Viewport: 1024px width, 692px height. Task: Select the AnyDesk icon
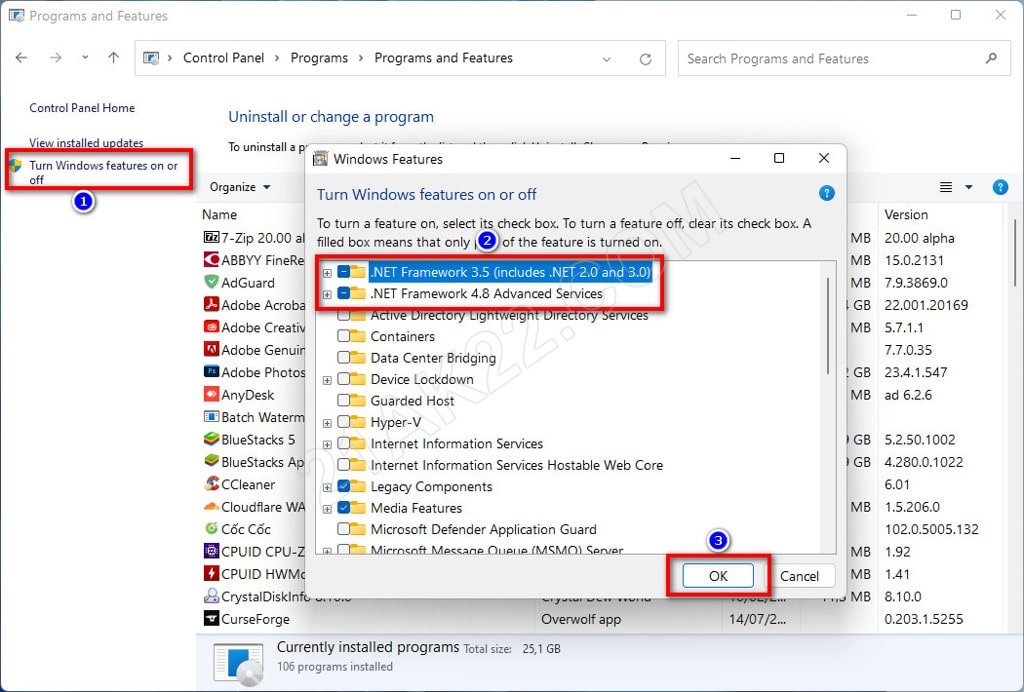point(211,394)
